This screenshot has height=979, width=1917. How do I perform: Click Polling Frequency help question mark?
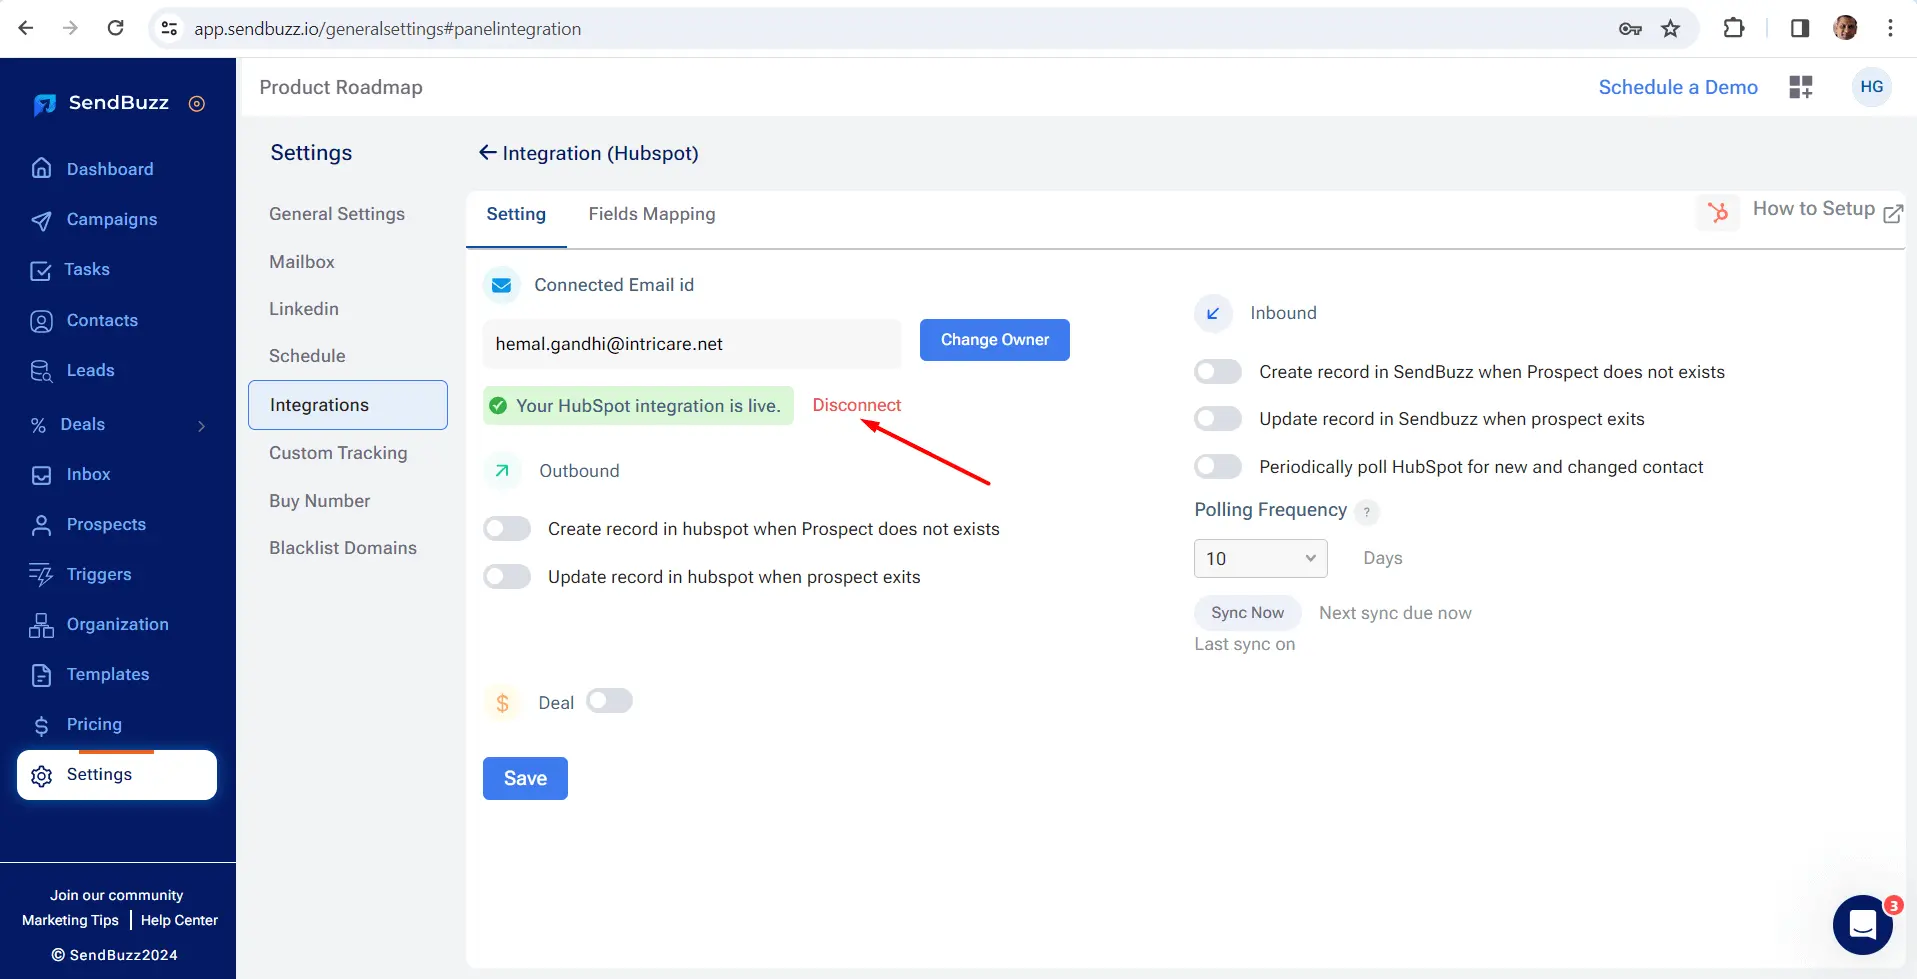tap(1367, 512)
